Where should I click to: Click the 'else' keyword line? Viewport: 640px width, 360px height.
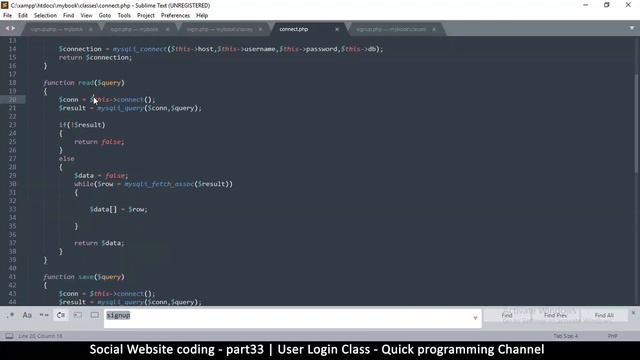[66, 159]
